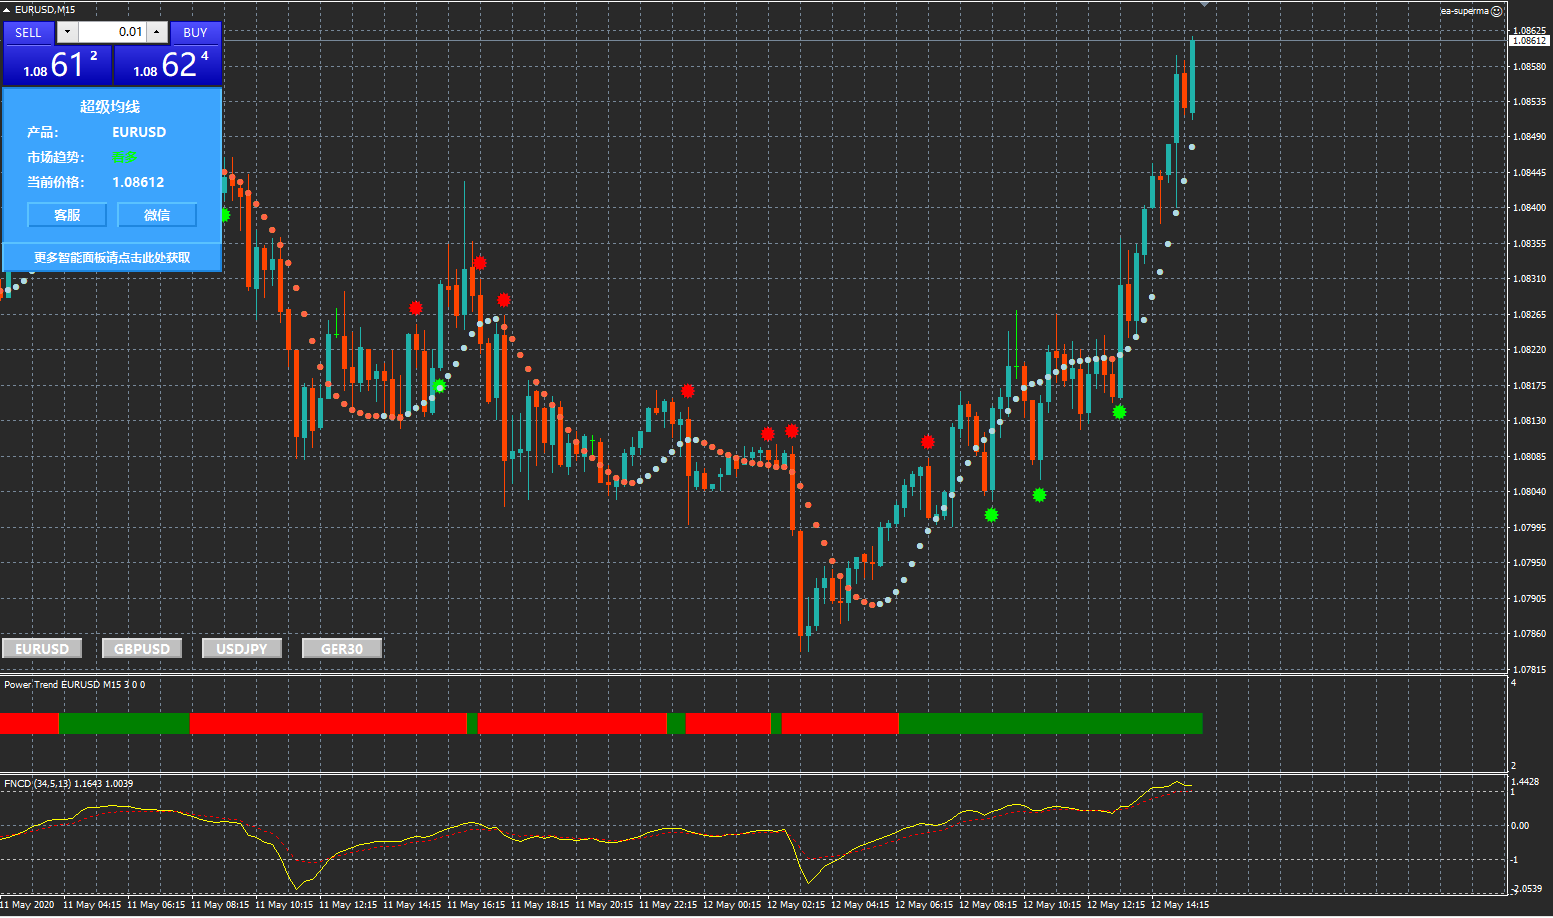Click the buy price 1.08 62 tile
Image resolution: width=1553 pixels, height=918 pixels.
click(168, 66)
